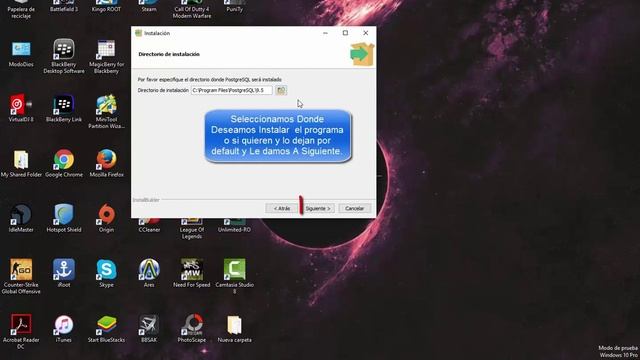Launch the VirtualDJ 8 shortcut
This screenshot has height=360, width=640.
tap(21, 108)
